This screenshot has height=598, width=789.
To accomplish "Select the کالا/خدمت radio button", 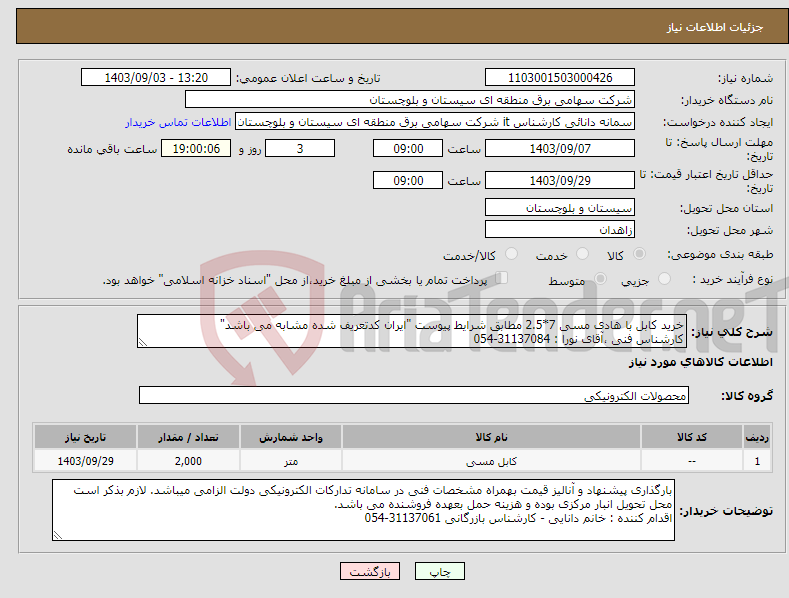I will coord(511,254).
